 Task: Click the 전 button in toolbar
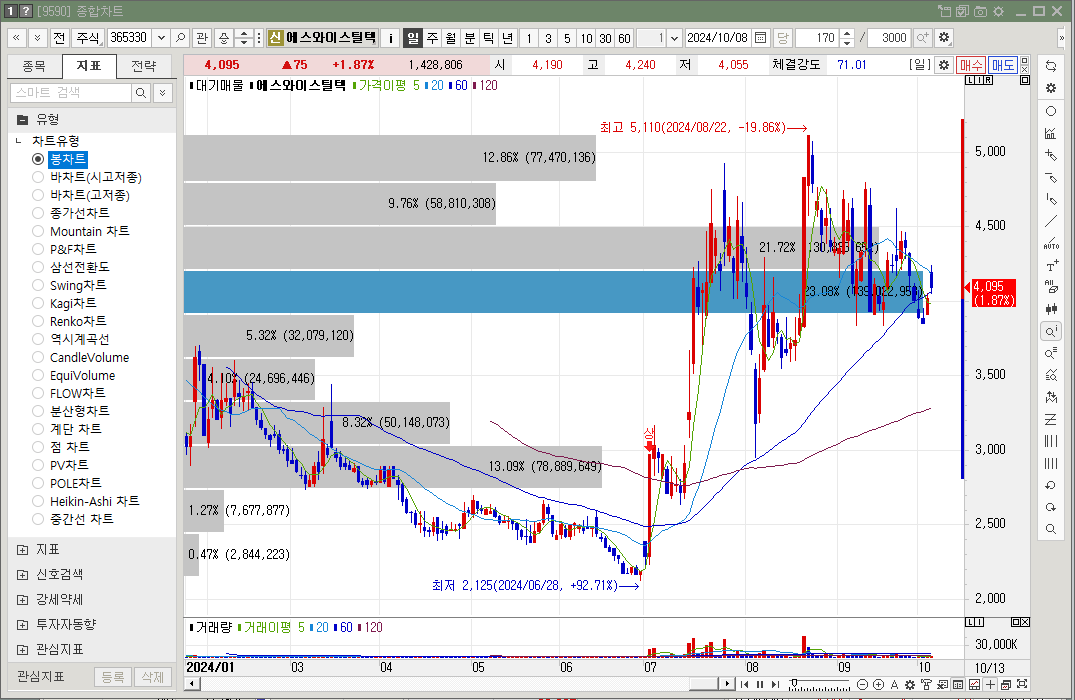[x=59, y=38]
